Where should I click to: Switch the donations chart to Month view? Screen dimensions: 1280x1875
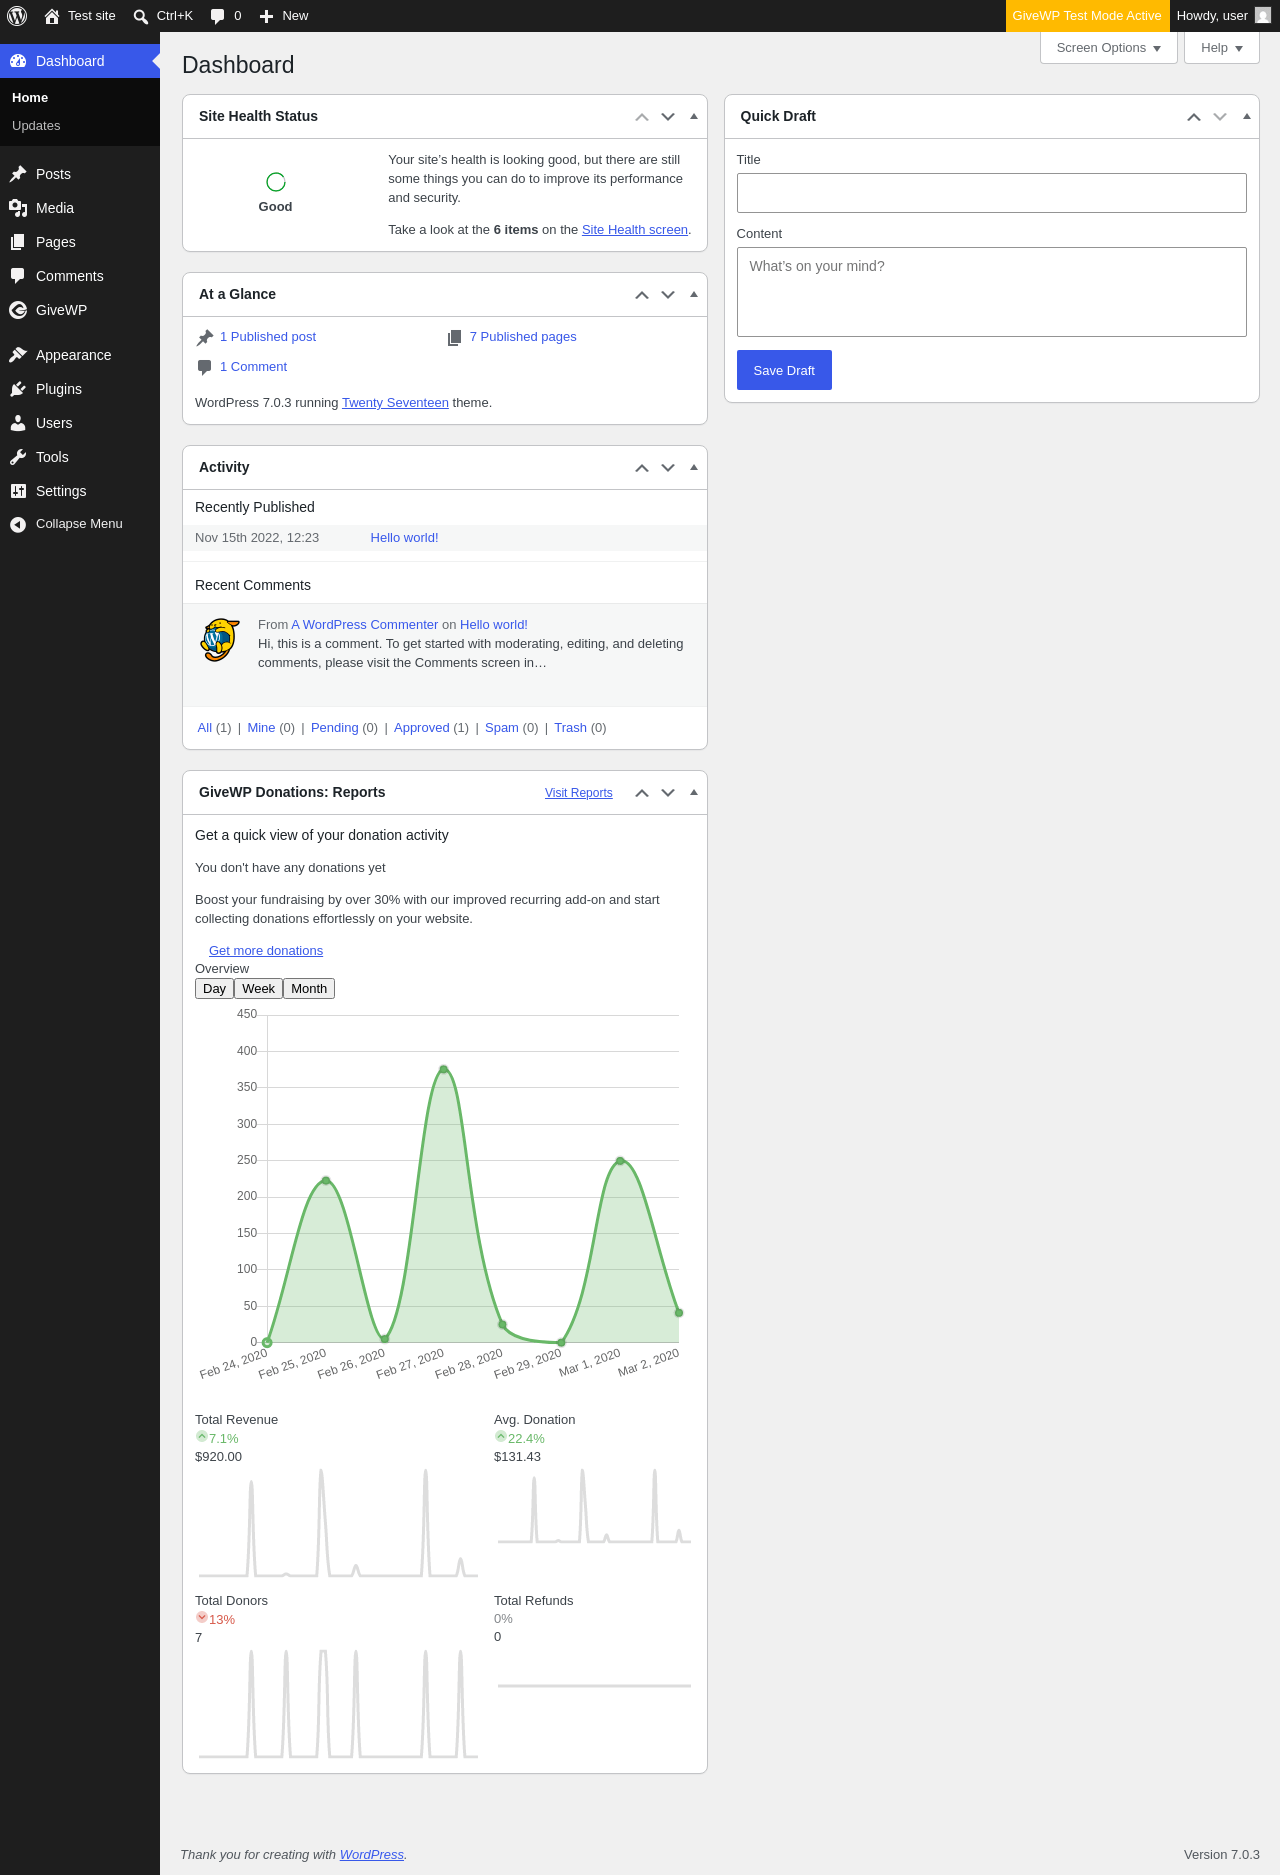[309, 989]
